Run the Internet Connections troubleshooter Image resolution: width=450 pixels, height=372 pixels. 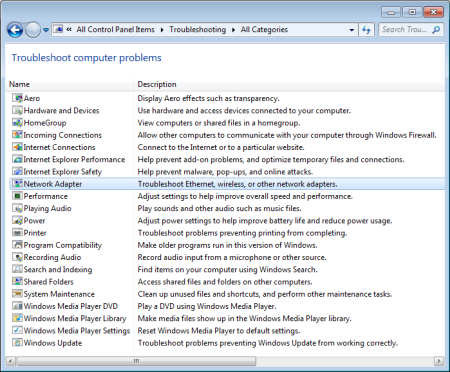point(59,147)
